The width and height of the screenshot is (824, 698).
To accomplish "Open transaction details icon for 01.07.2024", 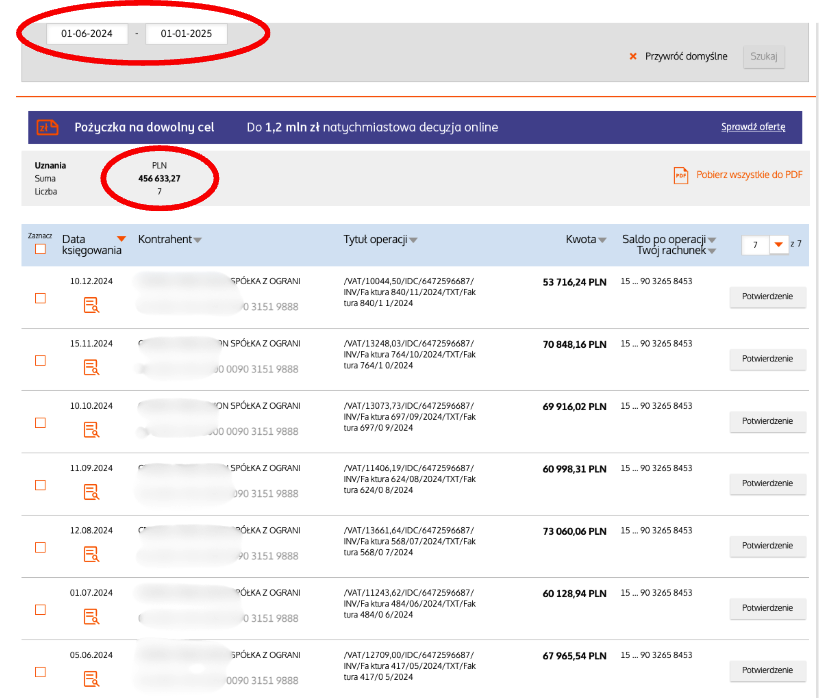I will (91, 617).
